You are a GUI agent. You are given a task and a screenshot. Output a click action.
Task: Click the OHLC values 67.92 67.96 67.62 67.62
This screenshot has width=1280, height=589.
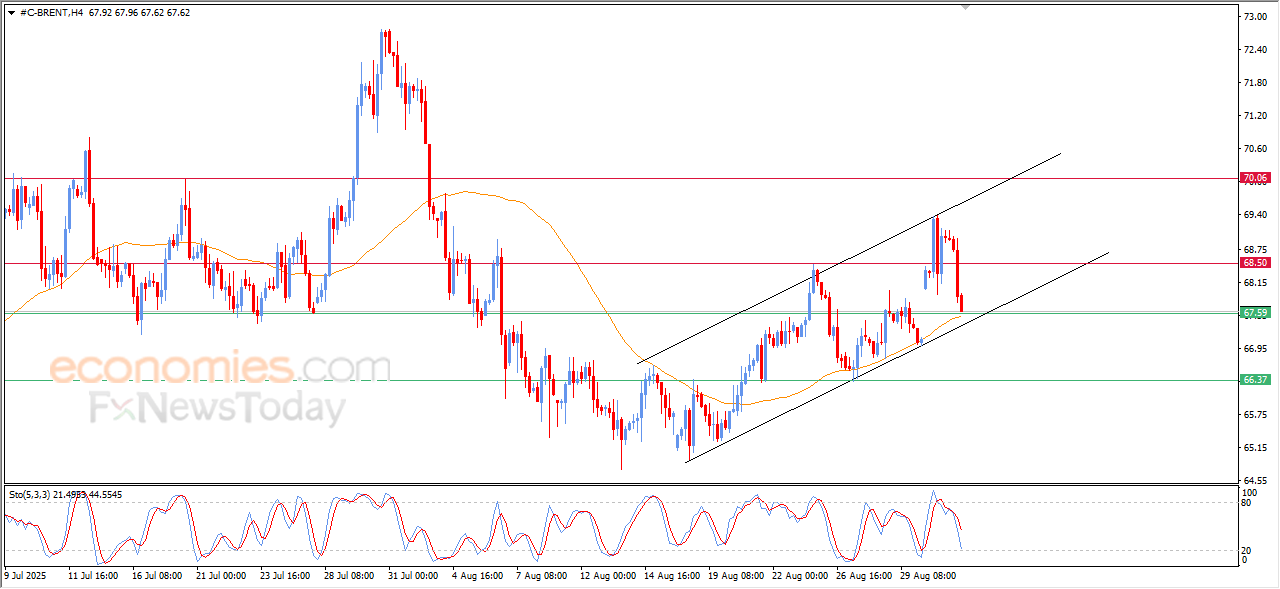click(x=139, y=12)
